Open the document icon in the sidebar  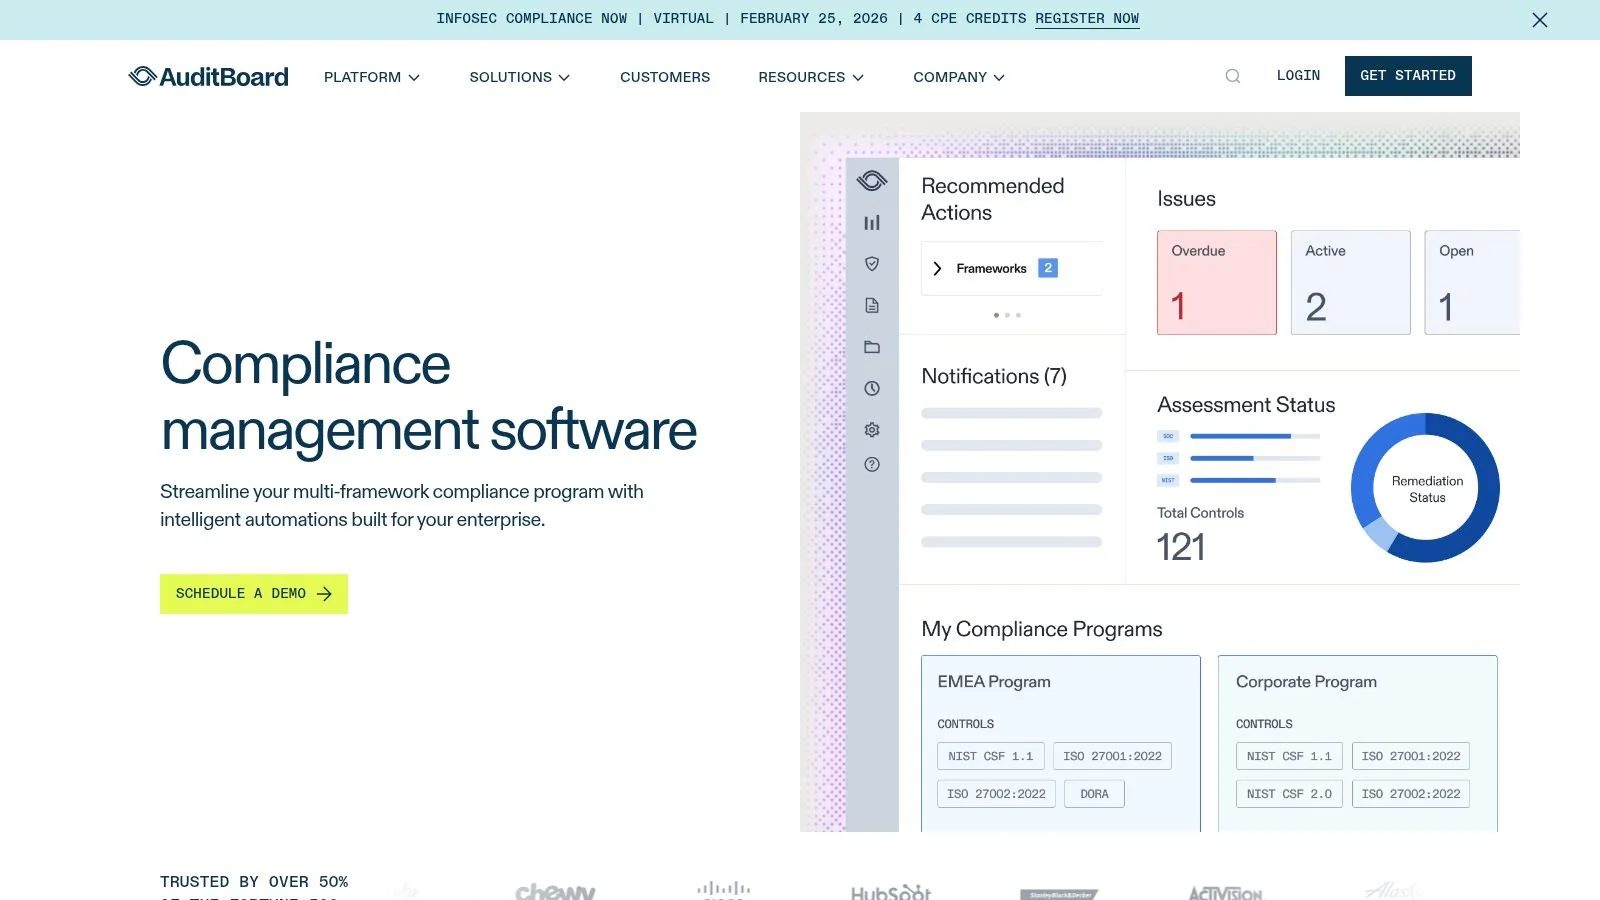(x=871, y=306)
